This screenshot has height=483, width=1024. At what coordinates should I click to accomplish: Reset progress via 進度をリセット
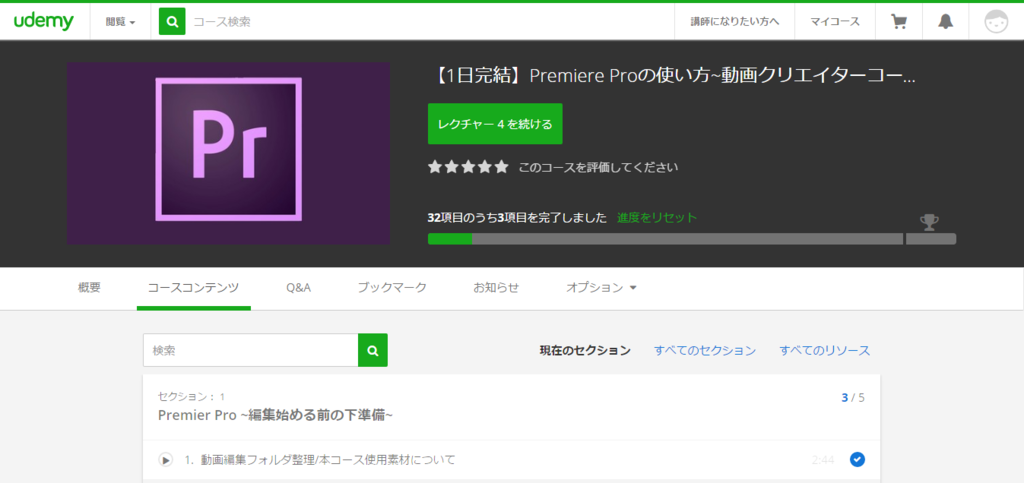[657, 217]
